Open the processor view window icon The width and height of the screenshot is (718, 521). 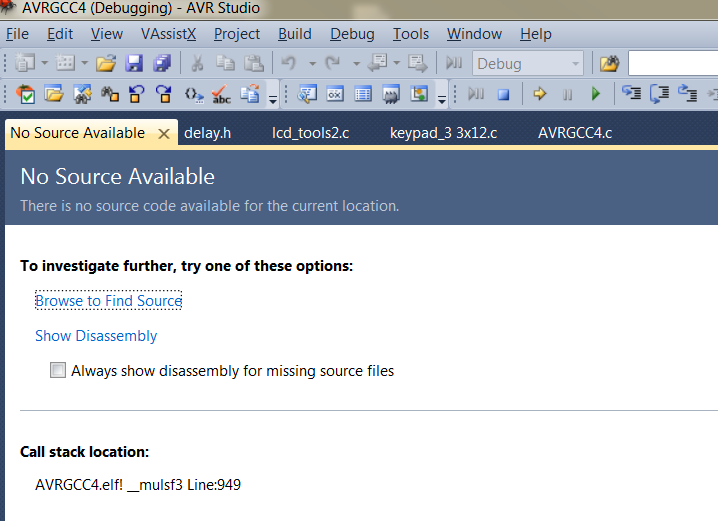(x=419, y=94)
